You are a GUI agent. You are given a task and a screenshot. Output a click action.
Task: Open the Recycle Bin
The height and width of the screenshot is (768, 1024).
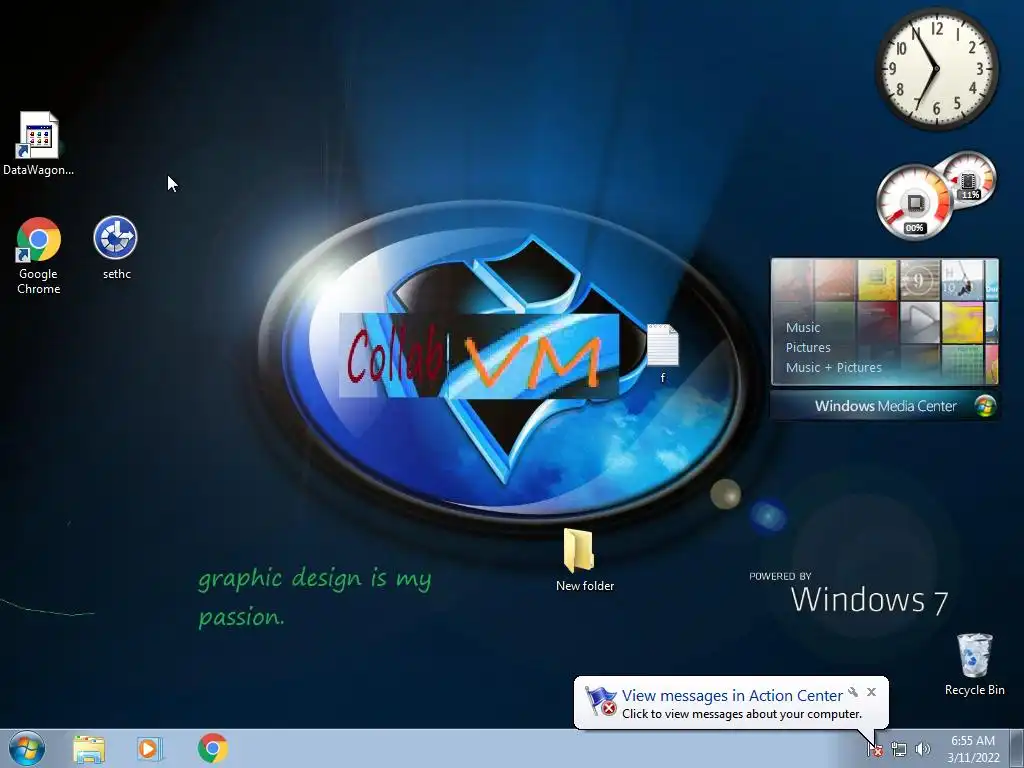(974, 664)
